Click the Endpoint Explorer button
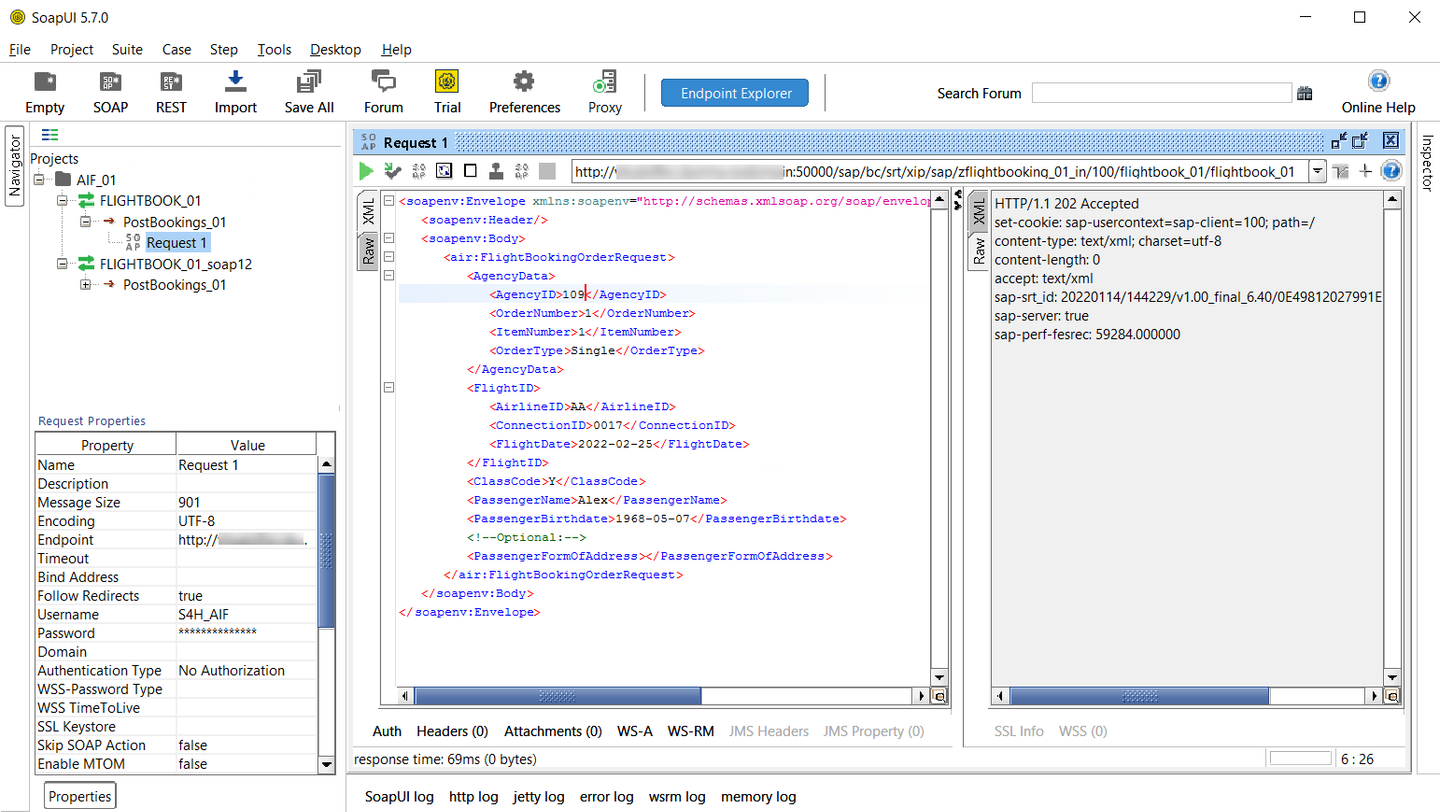This screenshot has height=812, width=1440. (736, 93)
